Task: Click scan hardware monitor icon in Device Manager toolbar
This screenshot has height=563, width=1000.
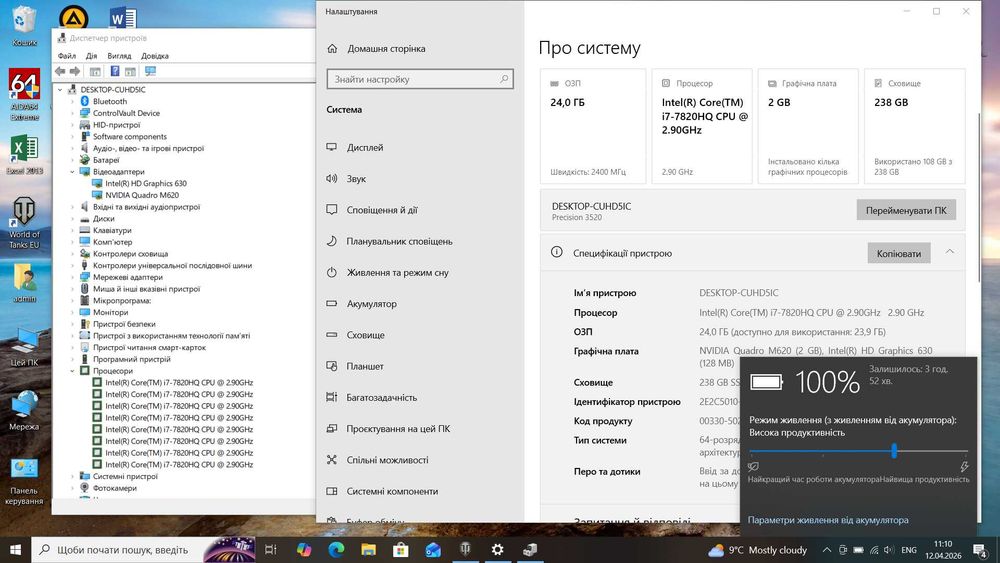Action: pos(151,71)
